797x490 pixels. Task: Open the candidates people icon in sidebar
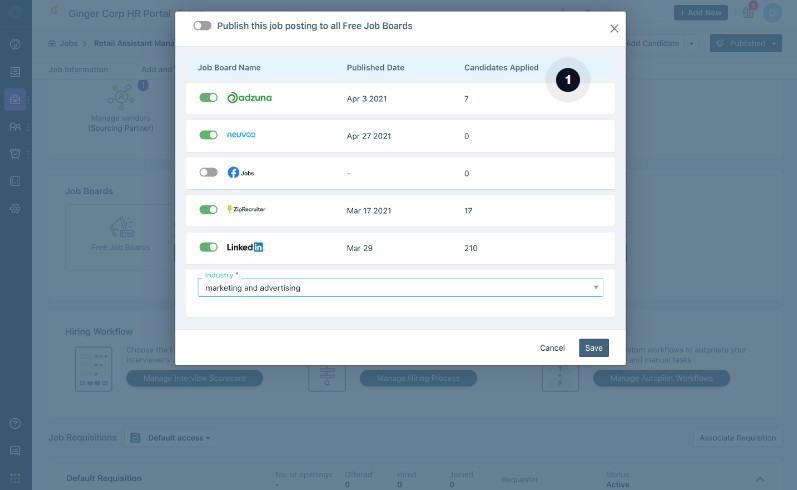(15, 127)
